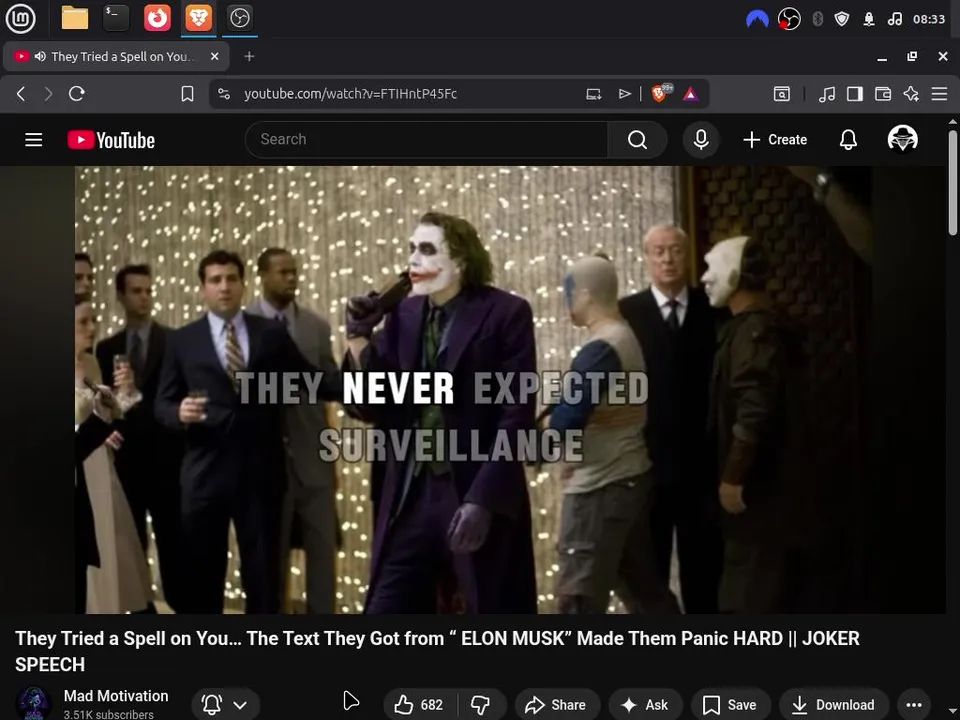The image size is (960, 720).
Task: Open the Brave main hamburger menu
Action: 939,94
